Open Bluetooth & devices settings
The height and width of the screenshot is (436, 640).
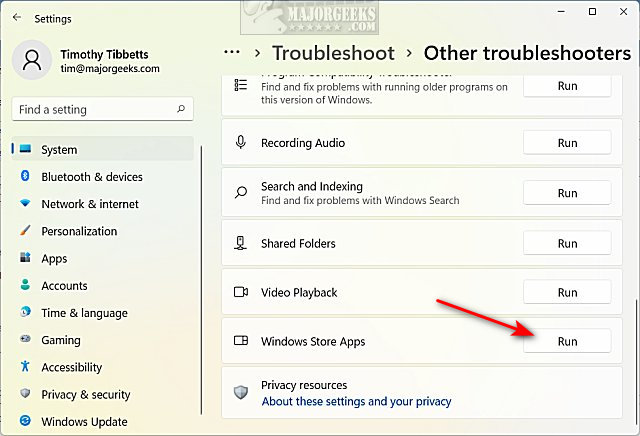pos(103,176)
